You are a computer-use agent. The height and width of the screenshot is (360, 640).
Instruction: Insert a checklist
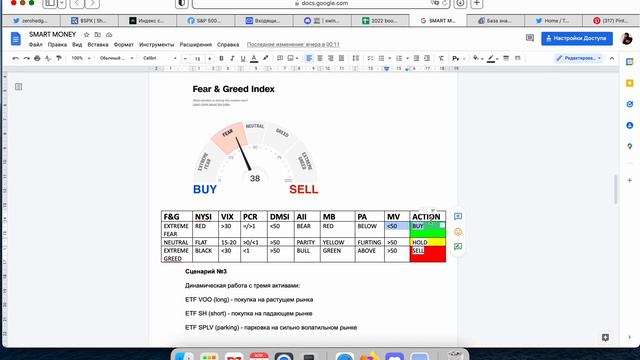[371, 58]
